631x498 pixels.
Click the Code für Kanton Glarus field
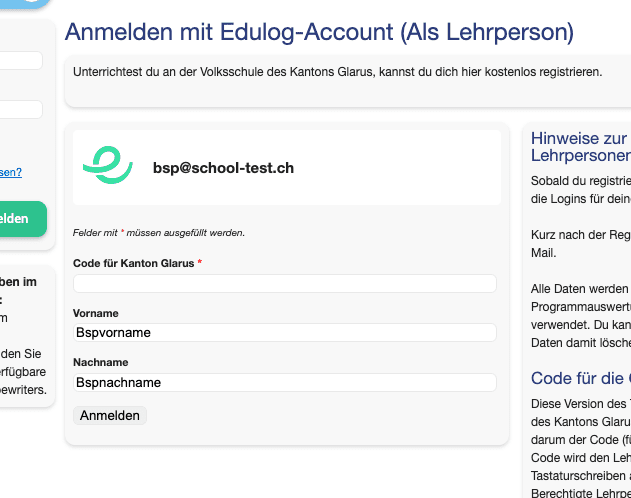(285, 284)
